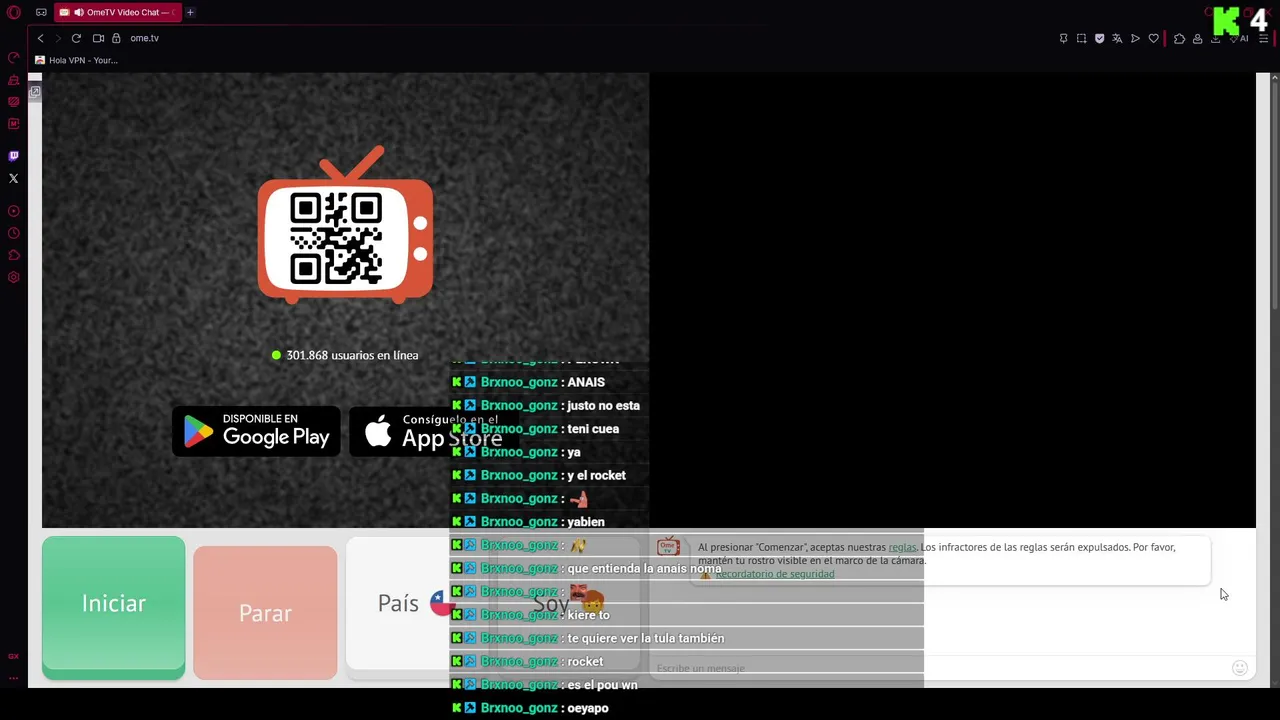Click overlay chat message 'es el pou wn'
The width and height of the screenshot is (1280, 720).
coord(602,685)
